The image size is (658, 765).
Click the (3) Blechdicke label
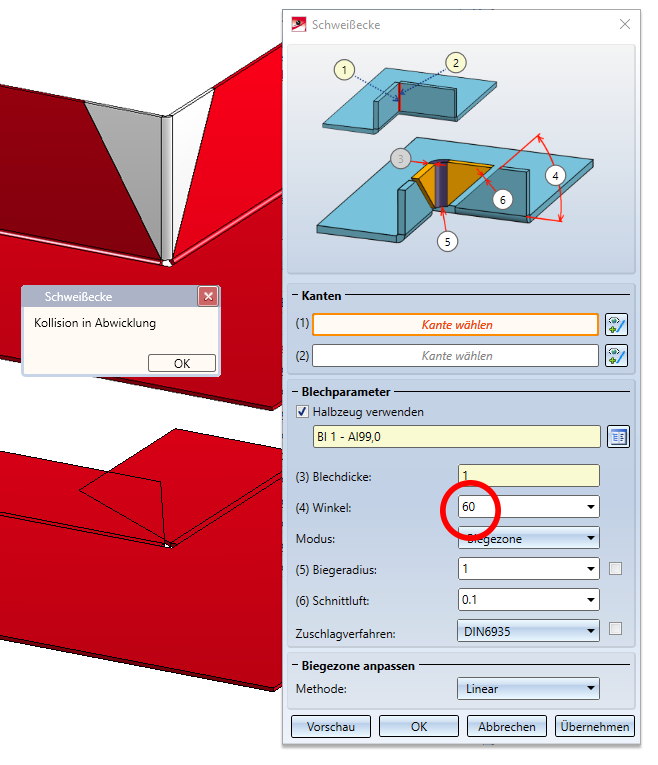click(334, 477)
